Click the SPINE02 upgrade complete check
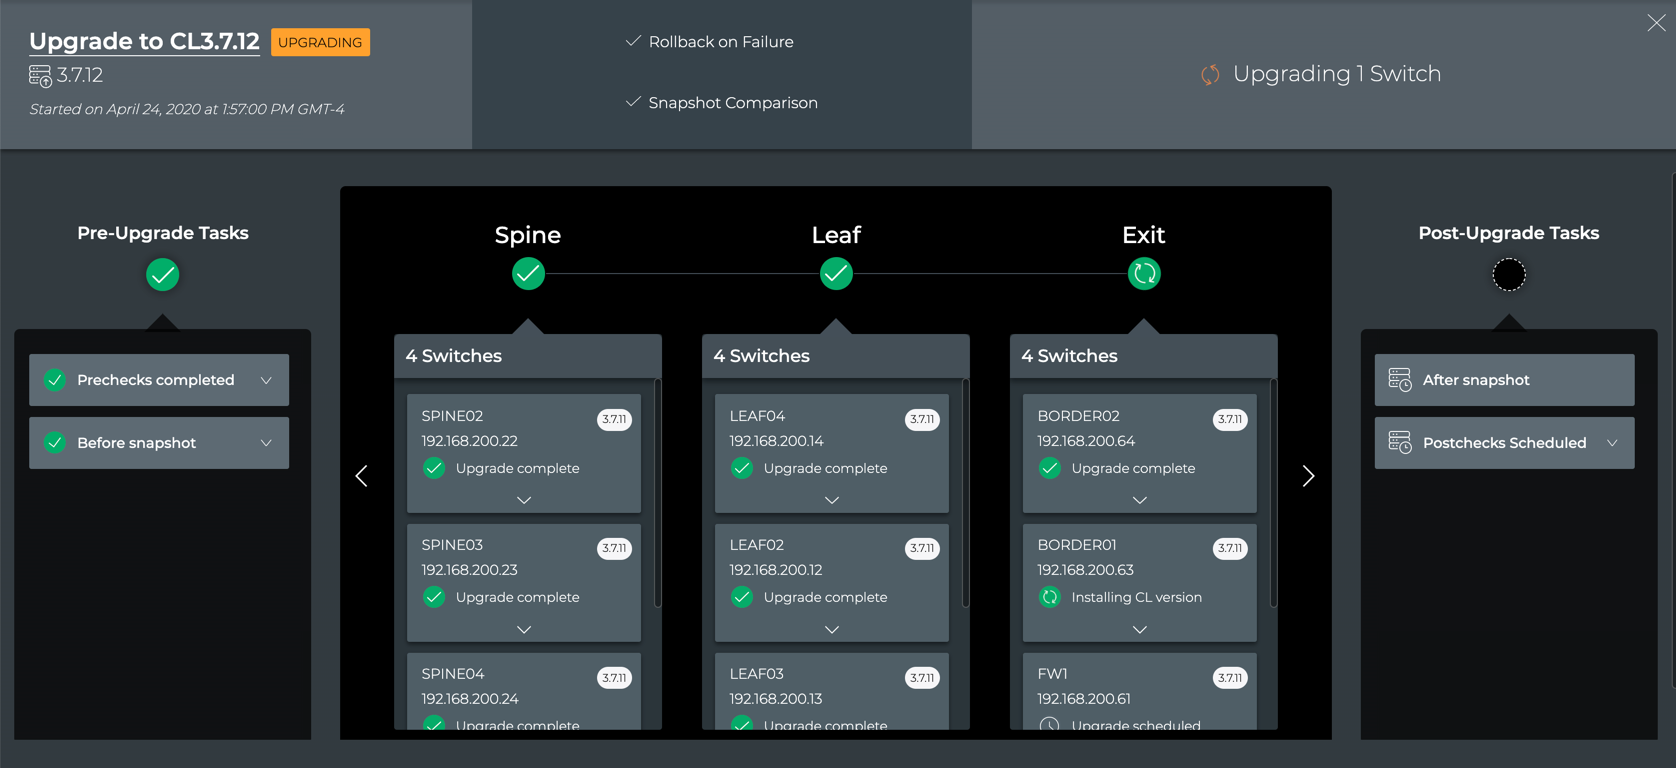The width and height of the screenshot is (1676, 768). point(434,468)
